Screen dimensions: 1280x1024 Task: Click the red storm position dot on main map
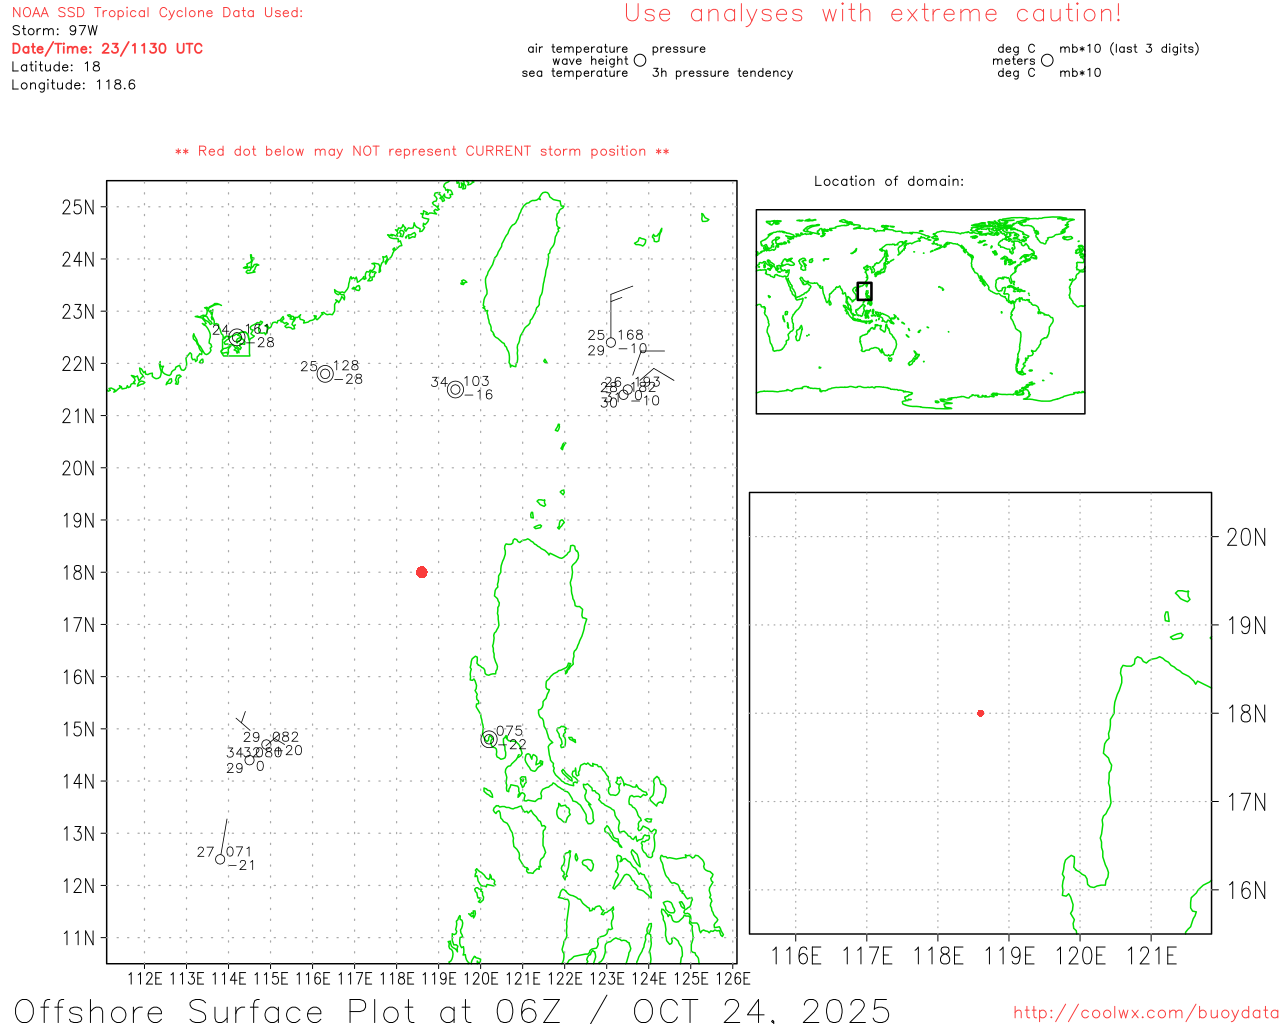tap(421, 572)
